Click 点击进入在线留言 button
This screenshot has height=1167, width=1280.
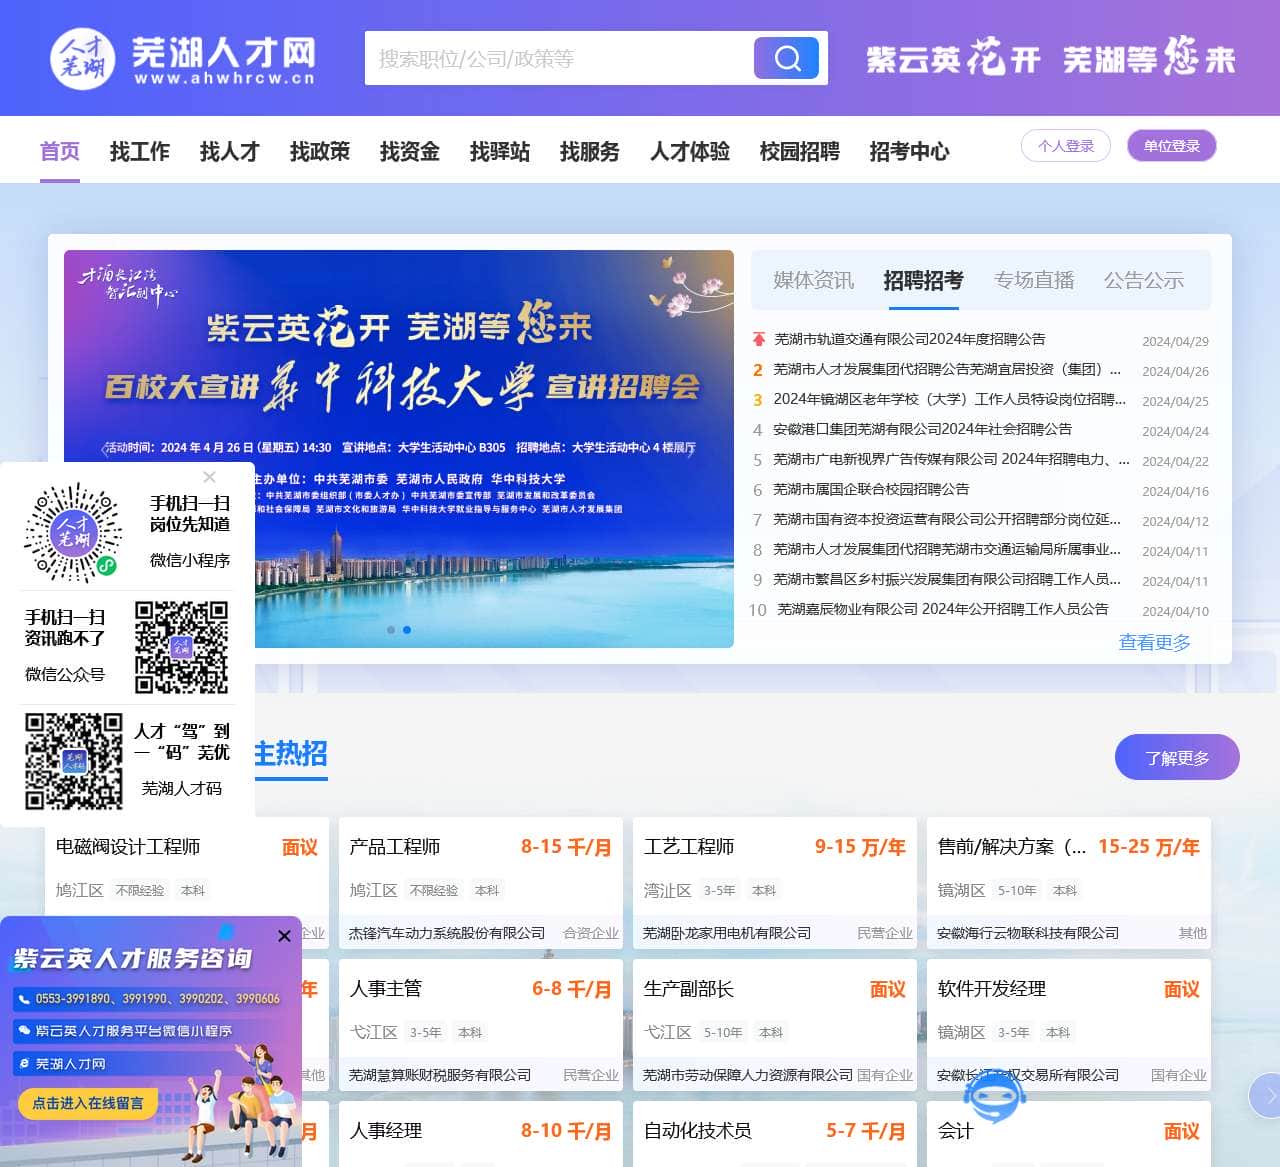pos(88,1103)
